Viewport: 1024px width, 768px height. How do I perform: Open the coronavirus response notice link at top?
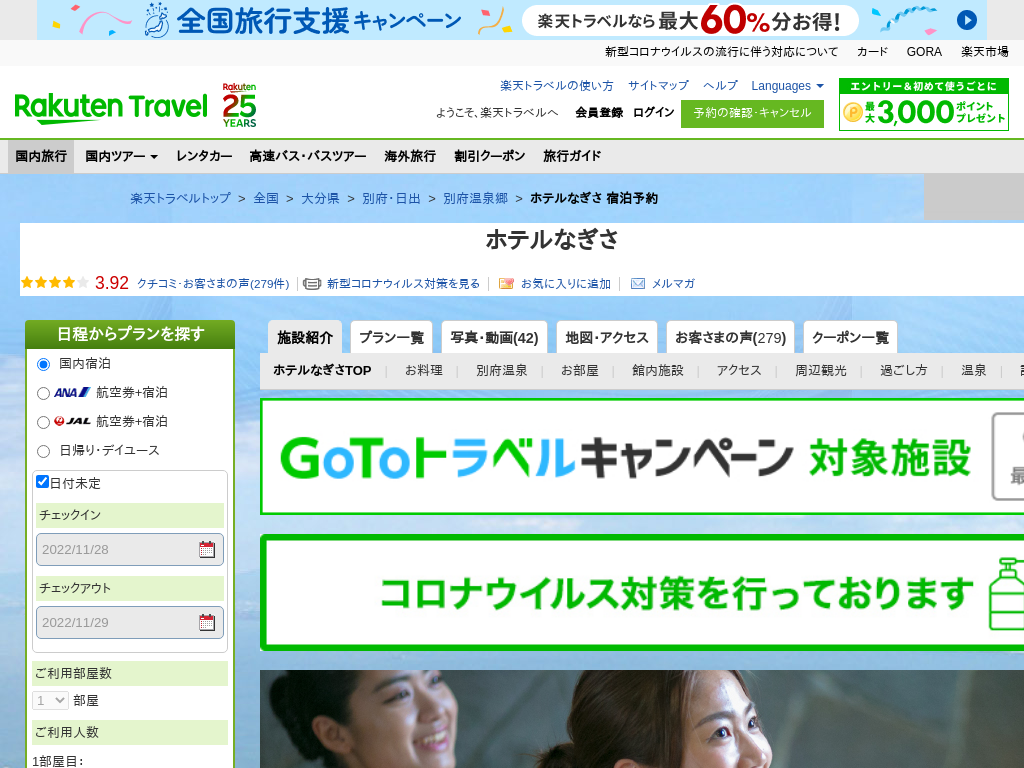[x=722, y=52]
